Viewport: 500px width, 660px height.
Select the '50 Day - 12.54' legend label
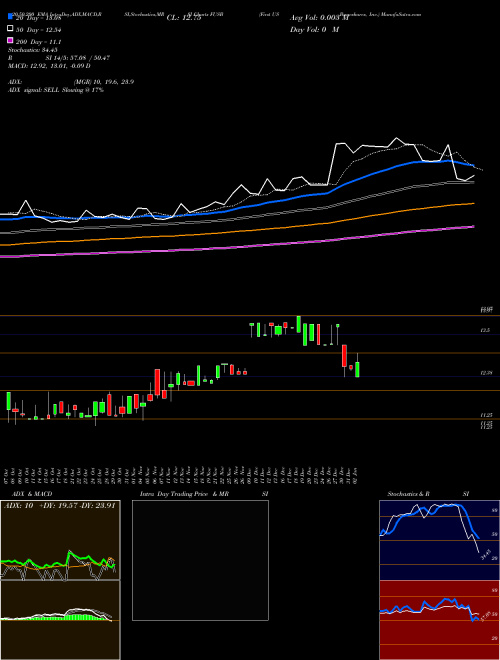[38, 29]
